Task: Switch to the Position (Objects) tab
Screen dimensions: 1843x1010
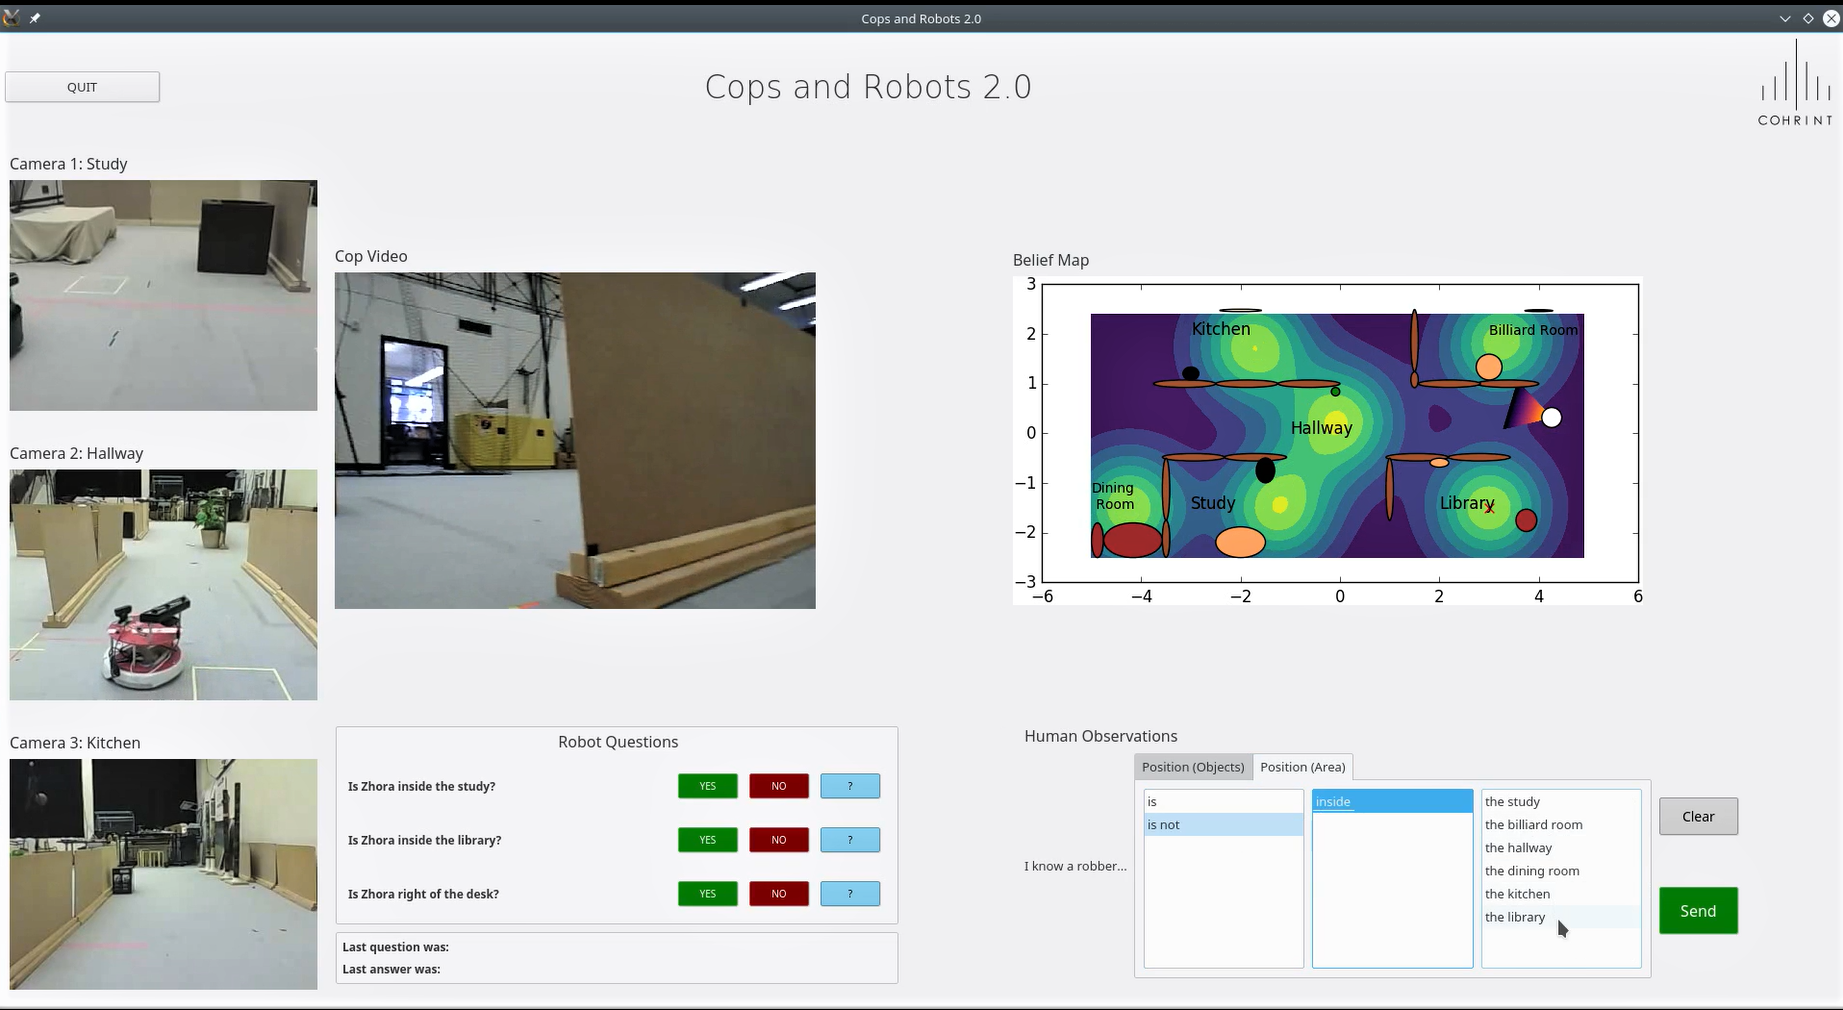Action: click(1193, 767)
